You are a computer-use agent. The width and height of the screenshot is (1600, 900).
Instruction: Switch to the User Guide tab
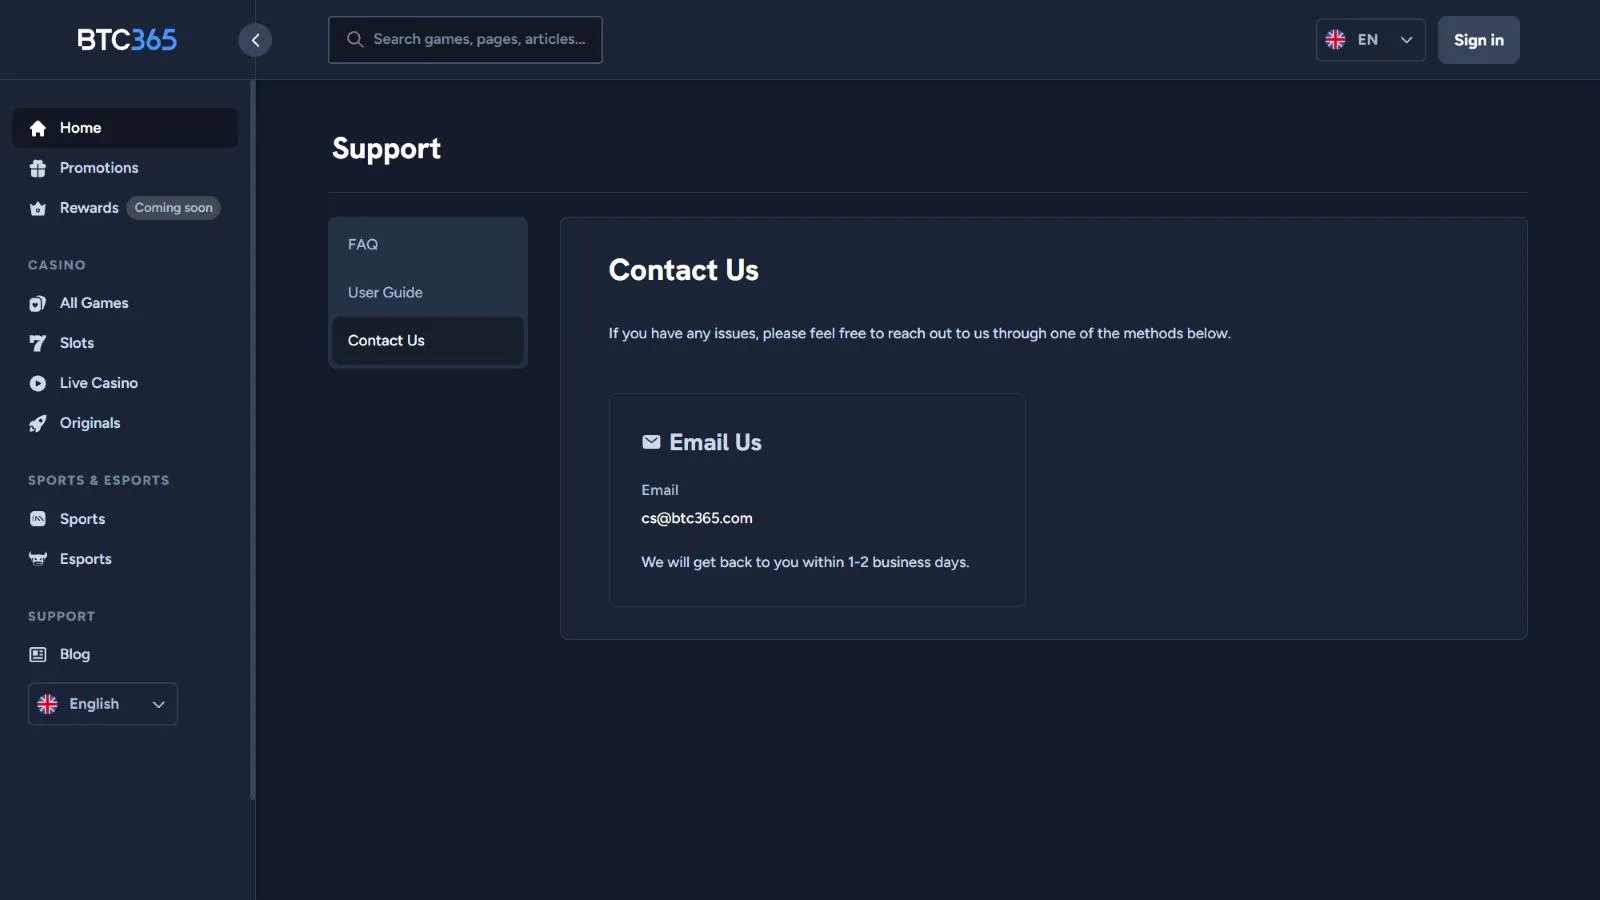pos(385,292)
